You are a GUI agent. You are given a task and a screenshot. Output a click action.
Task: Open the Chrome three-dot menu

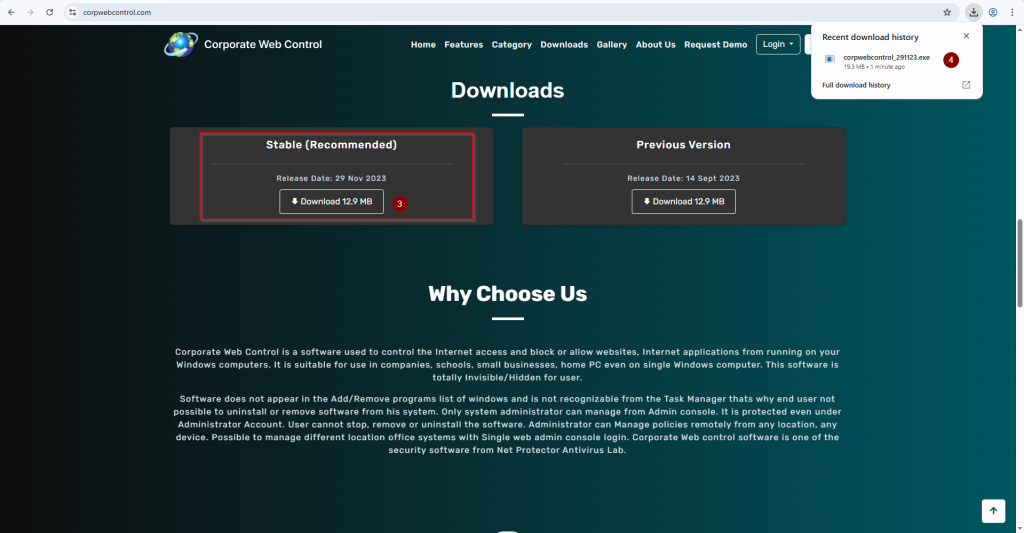1012,12
